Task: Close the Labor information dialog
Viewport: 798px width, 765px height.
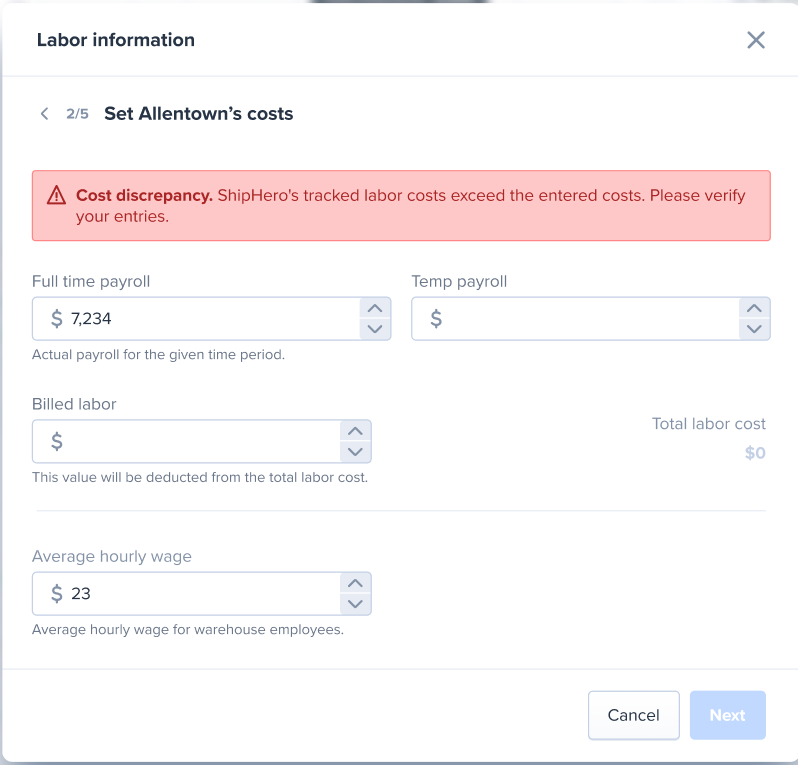Action: pos(756,40)
